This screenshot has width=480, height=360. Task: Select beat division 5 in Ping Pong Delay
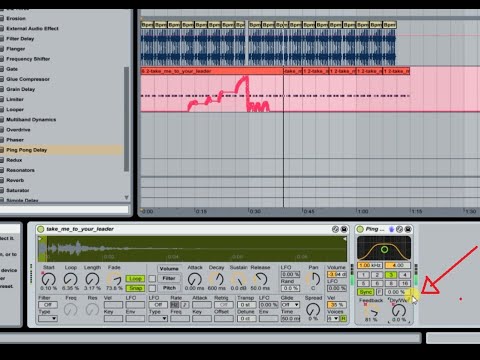[363, 283]
